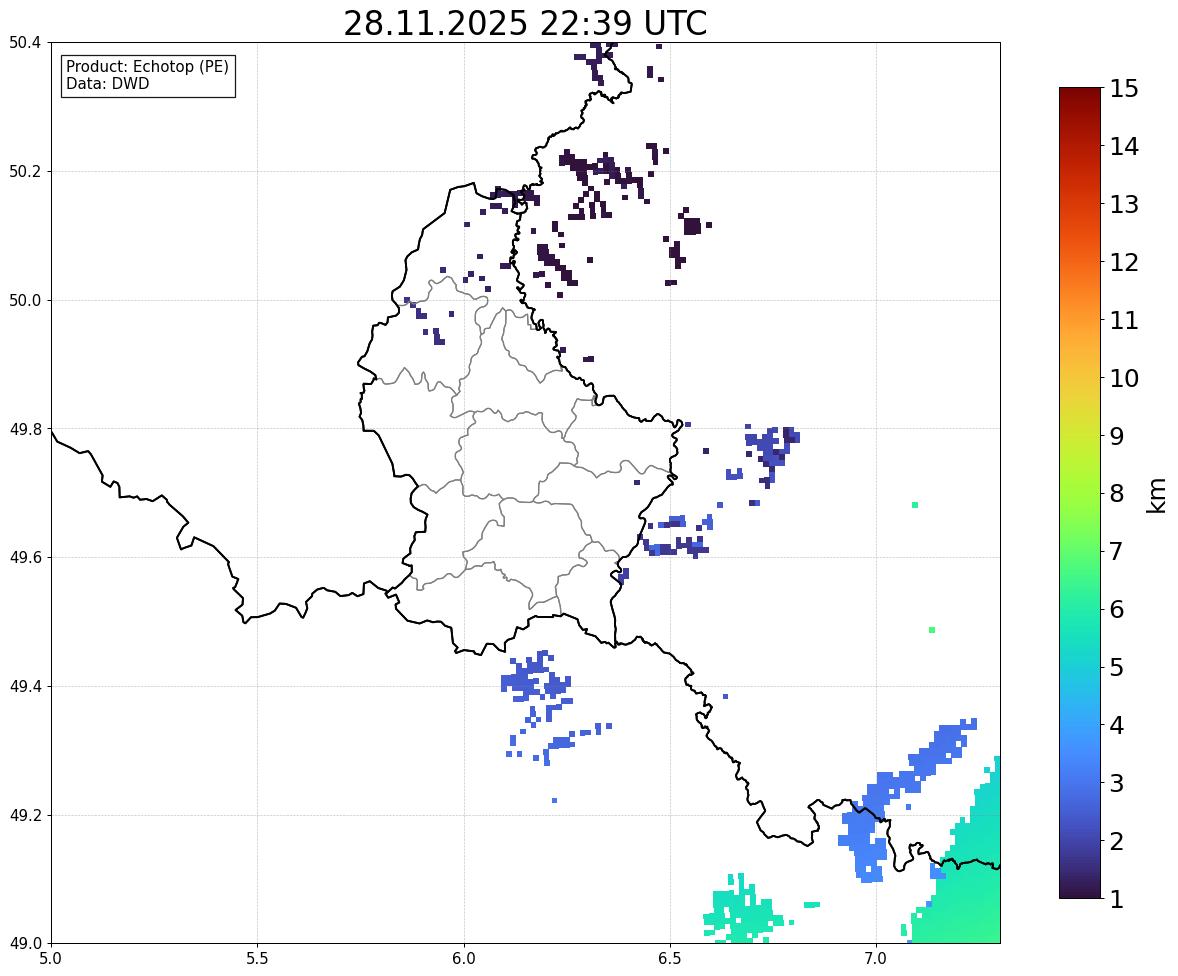Viewport: 1178px width, 976px height.
Task: Click the colorbar at the 10 km level
Action: point(1080,378)
